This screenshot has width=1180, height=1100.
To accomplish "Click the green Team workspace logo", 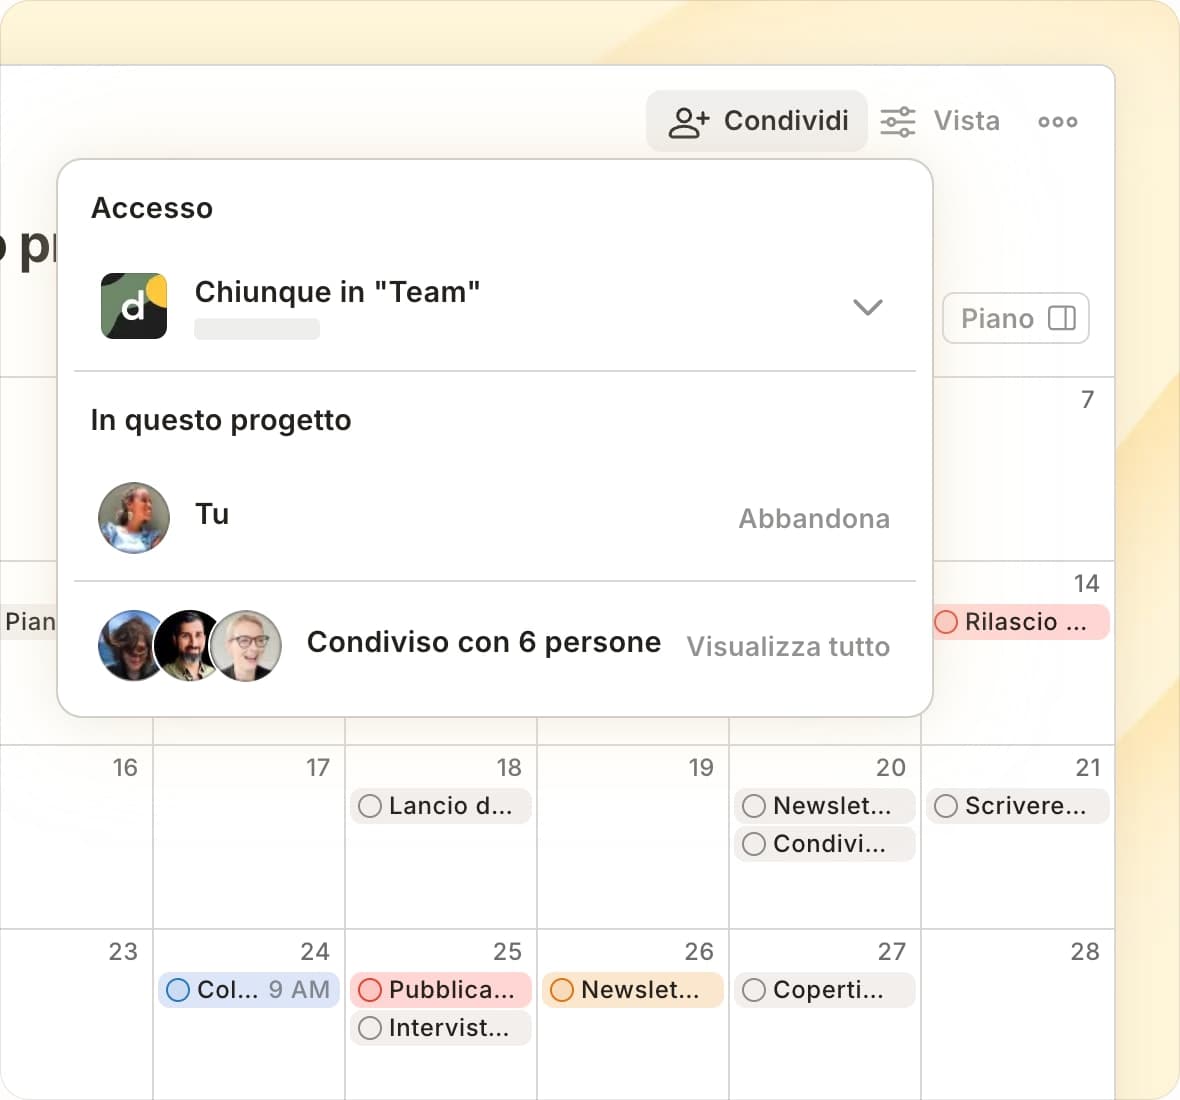I will pyautogui.click(x=134, y=306).
